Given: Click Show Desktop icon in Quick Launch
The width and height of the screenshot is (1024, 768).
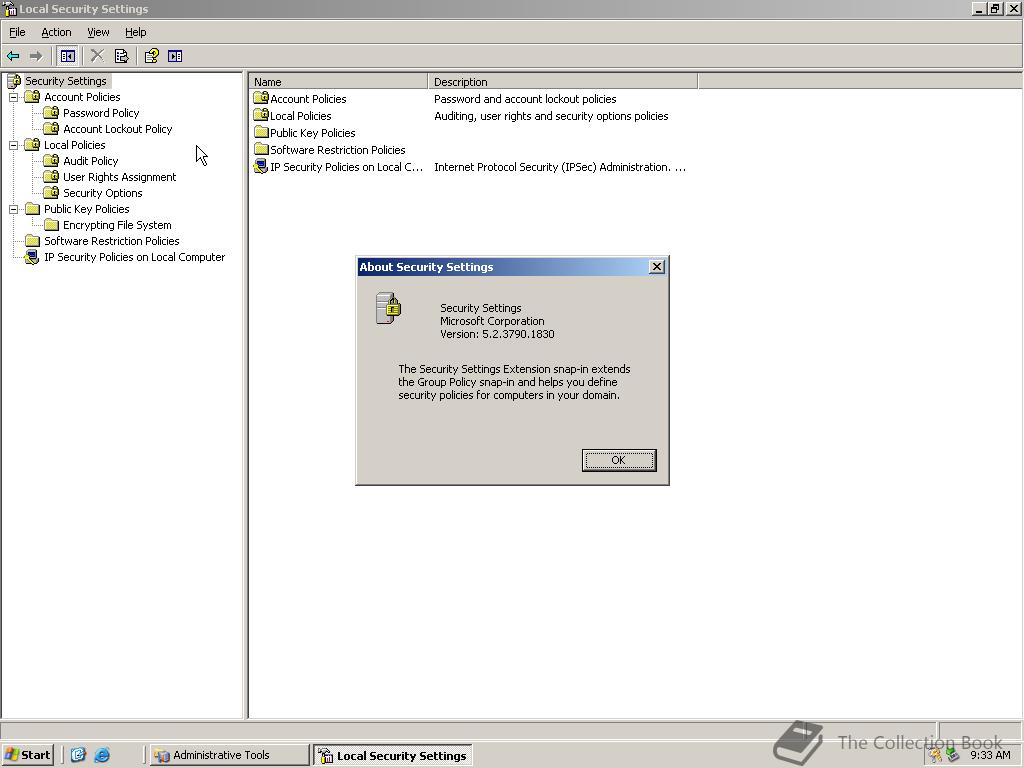Looking at the screenshot, I should tap(78, 755).
